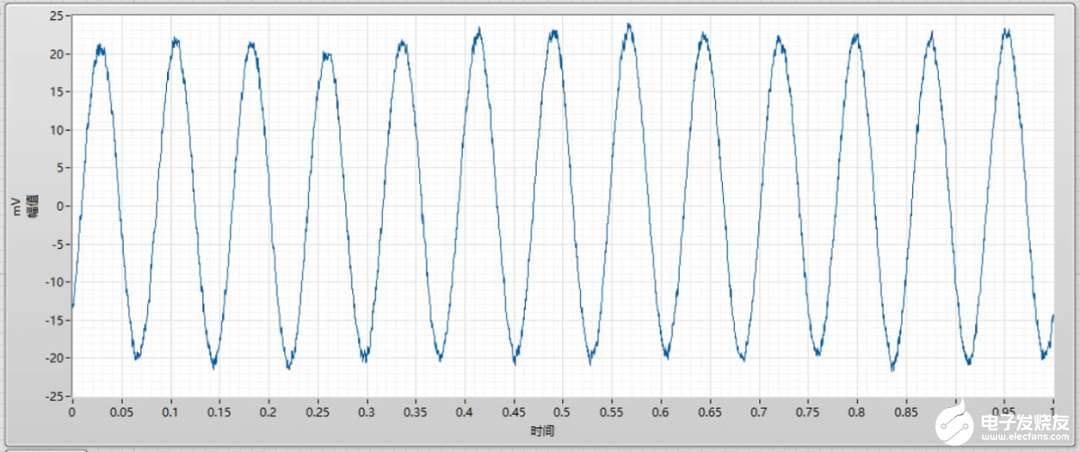
Task: Click the 0.35 time axis label
Action: 416,412
